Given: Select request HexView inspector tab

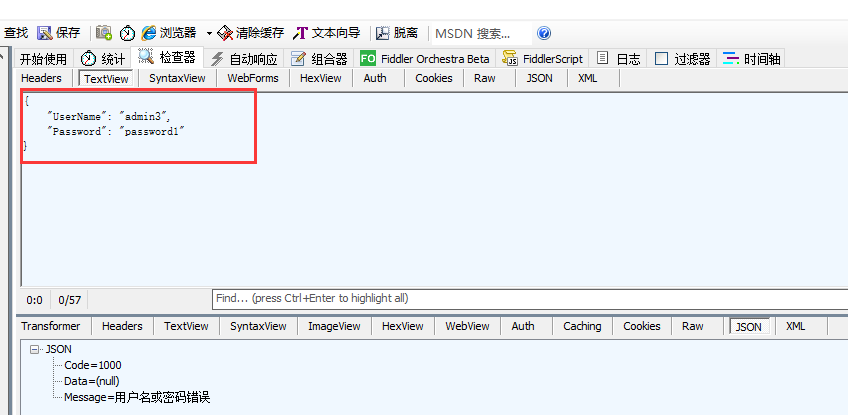Looking at the screenshot, I should tap(321, 78).
